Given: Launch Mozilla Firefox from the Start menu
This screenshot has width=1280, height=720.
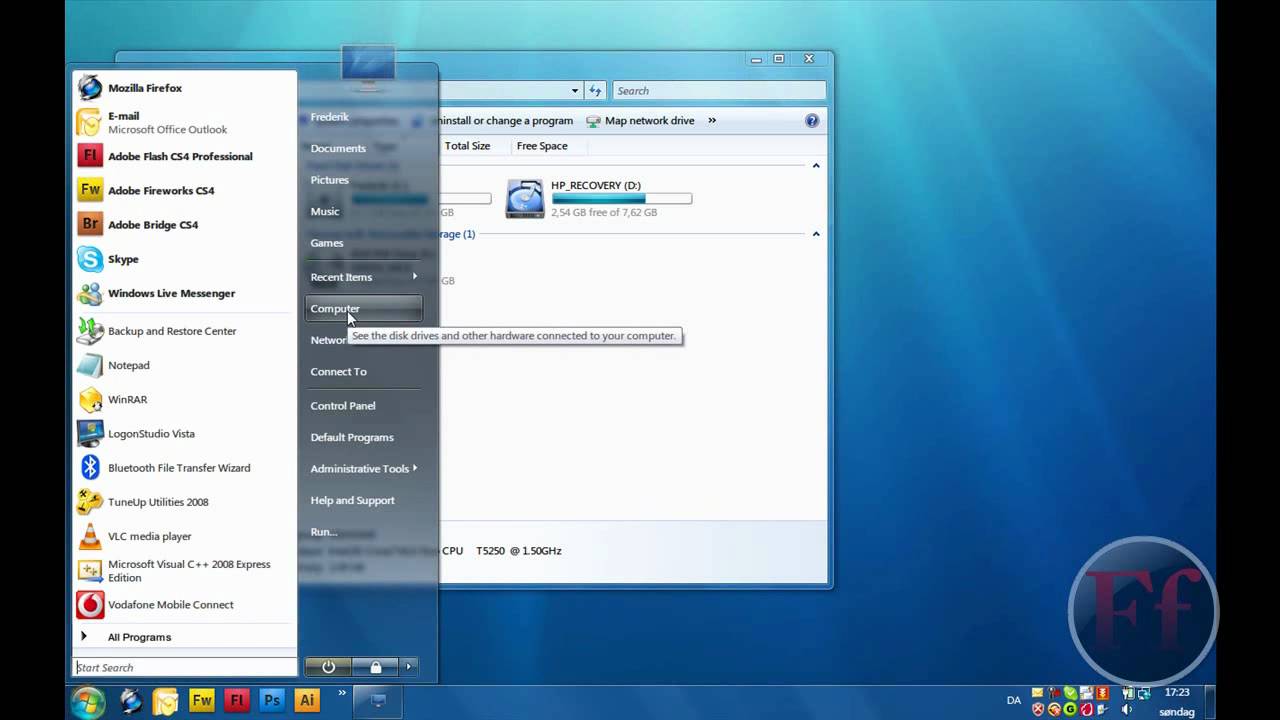Looking at the screenshot, I should click(x=185, y=88).
